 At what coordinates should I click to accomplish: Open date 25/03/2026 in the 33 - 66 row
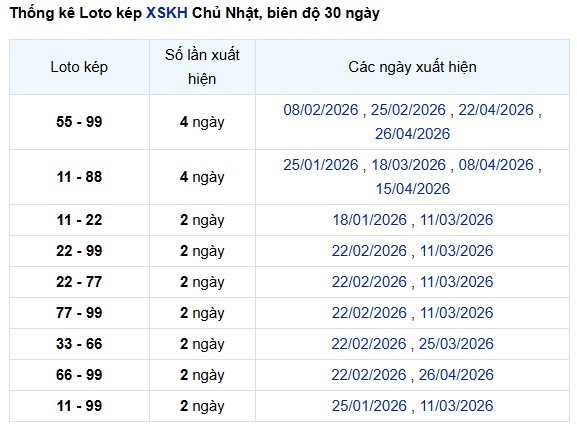coord(456,343)
